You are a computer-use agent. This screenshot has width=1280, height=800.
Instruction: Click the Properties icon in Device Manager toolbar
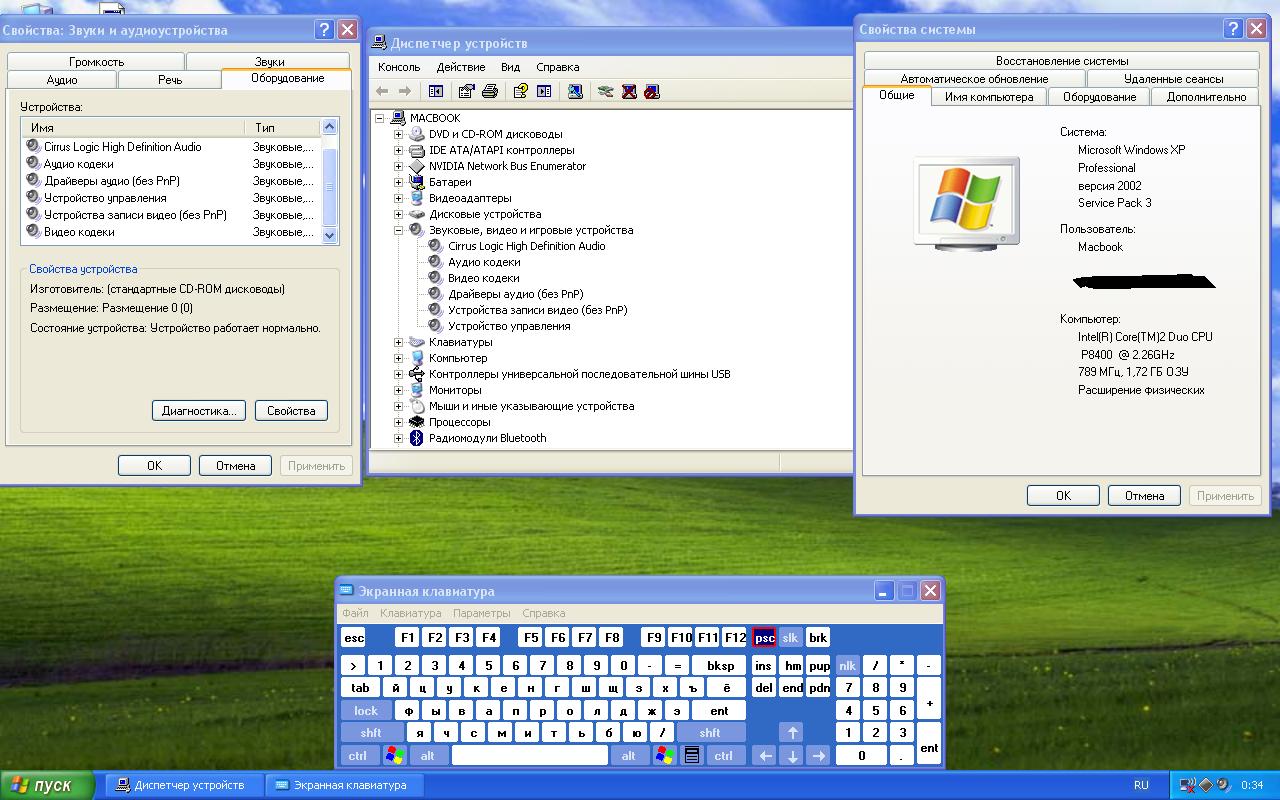pos(466,91)
